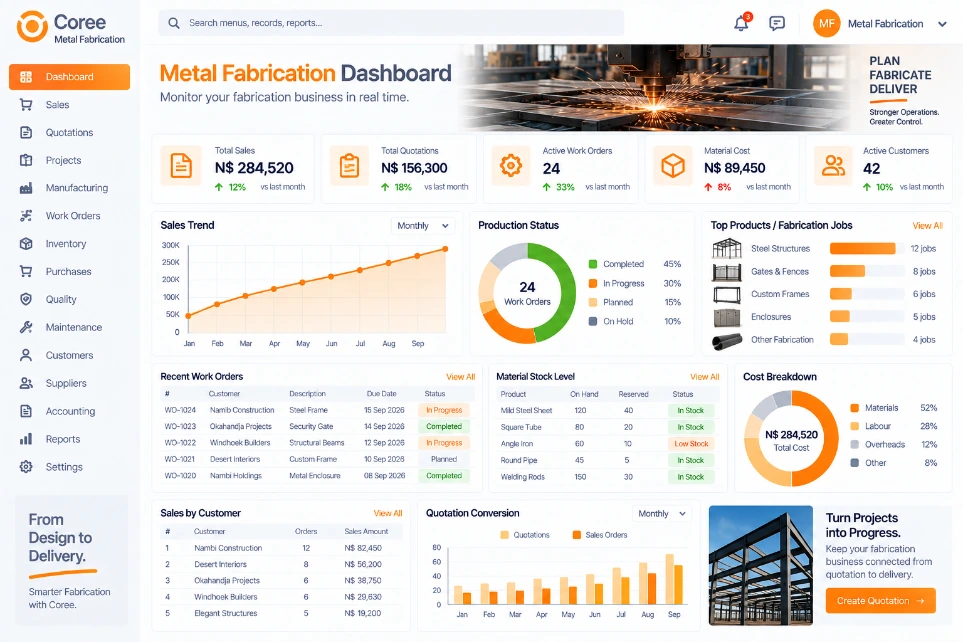View all Sales by Customer
This screenshot has width=963, height=642.
click(388, 513)
